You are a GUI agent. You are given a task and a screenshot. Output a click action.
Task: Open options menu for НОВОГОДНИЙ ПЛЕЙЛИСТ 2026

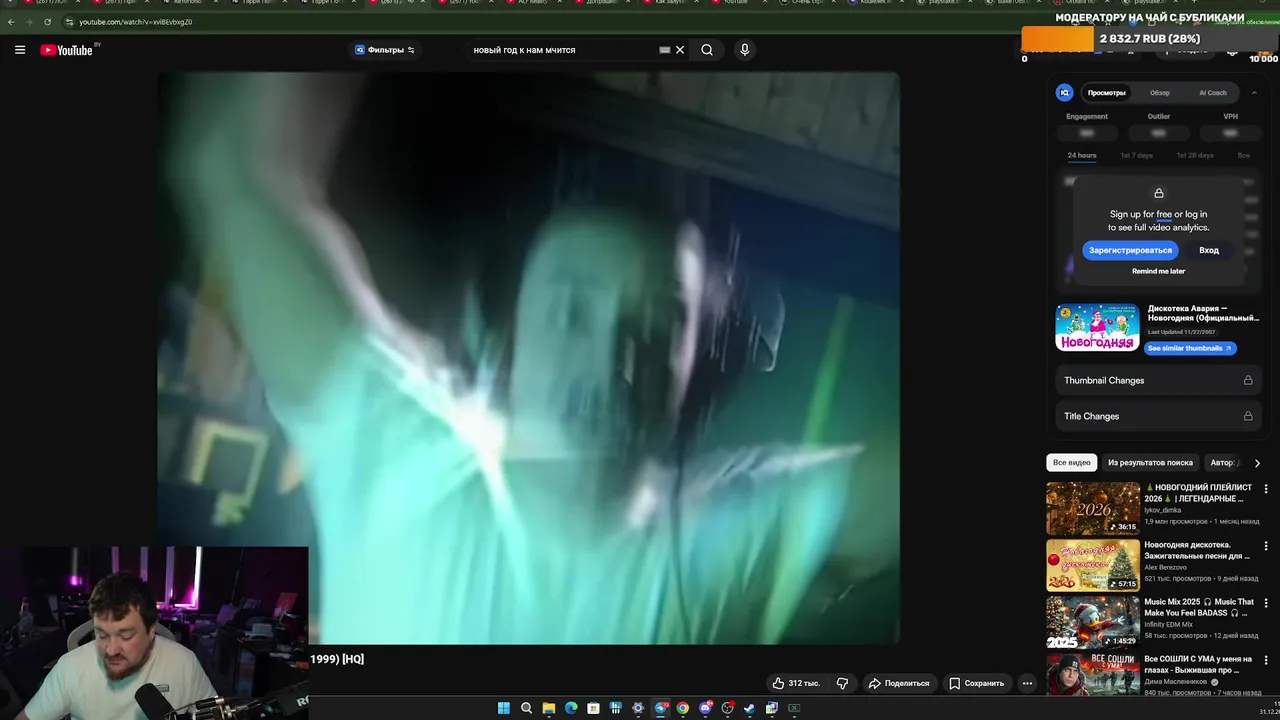click(x=1266, y=488)
